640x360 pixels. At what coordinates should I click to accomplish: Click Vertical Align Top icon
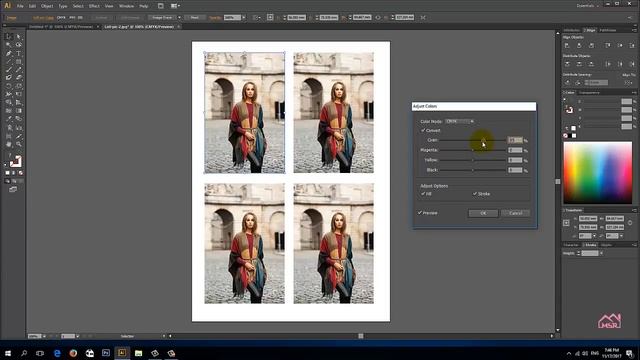tap(608, 45)
